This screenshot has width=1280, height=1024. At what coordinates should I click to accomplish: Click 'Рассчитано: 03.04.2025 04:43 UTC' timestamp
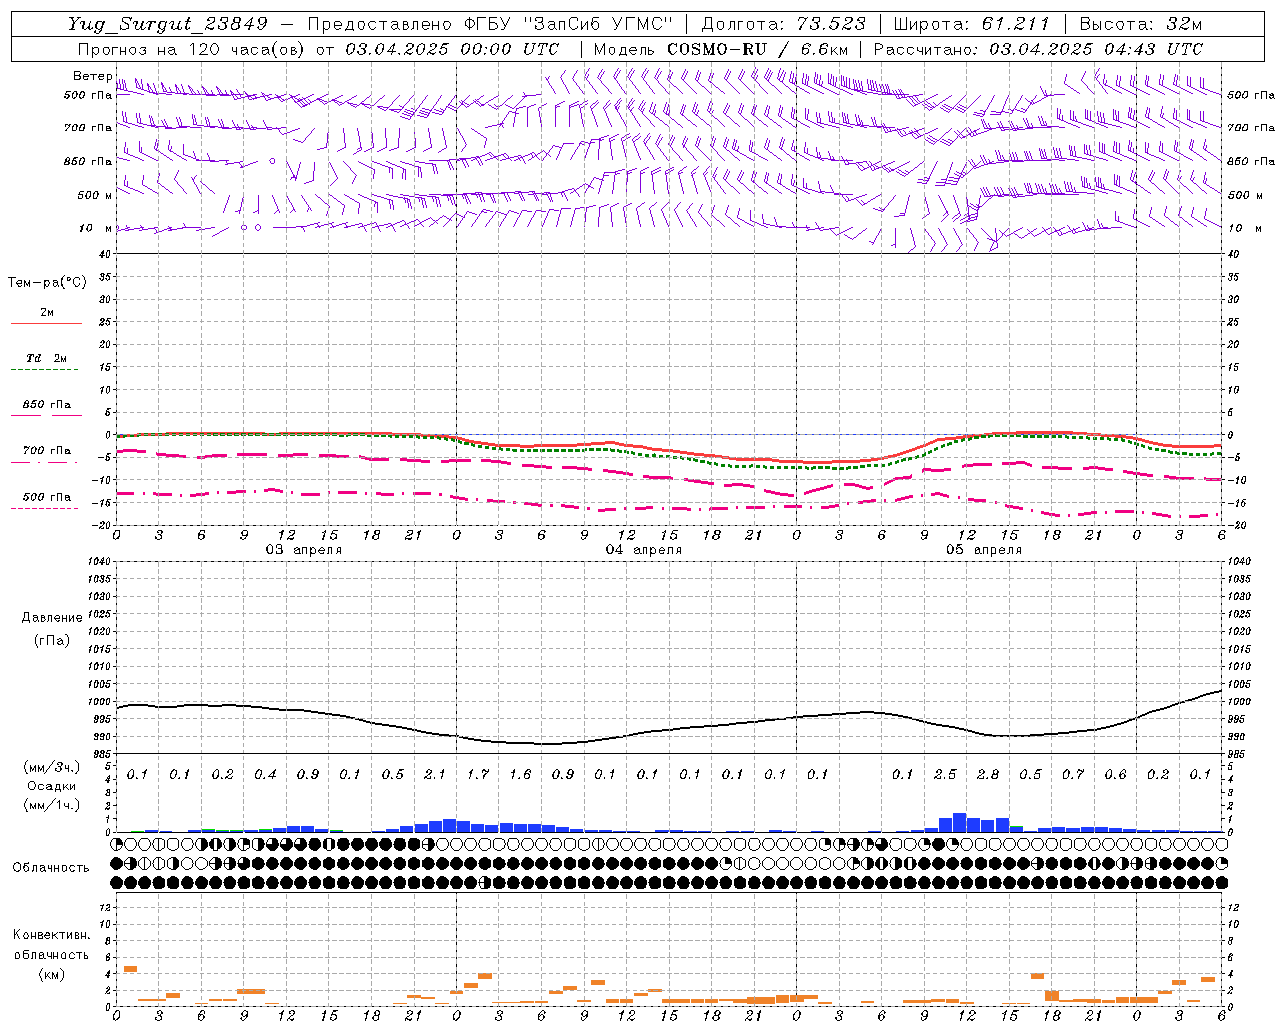1038,49
